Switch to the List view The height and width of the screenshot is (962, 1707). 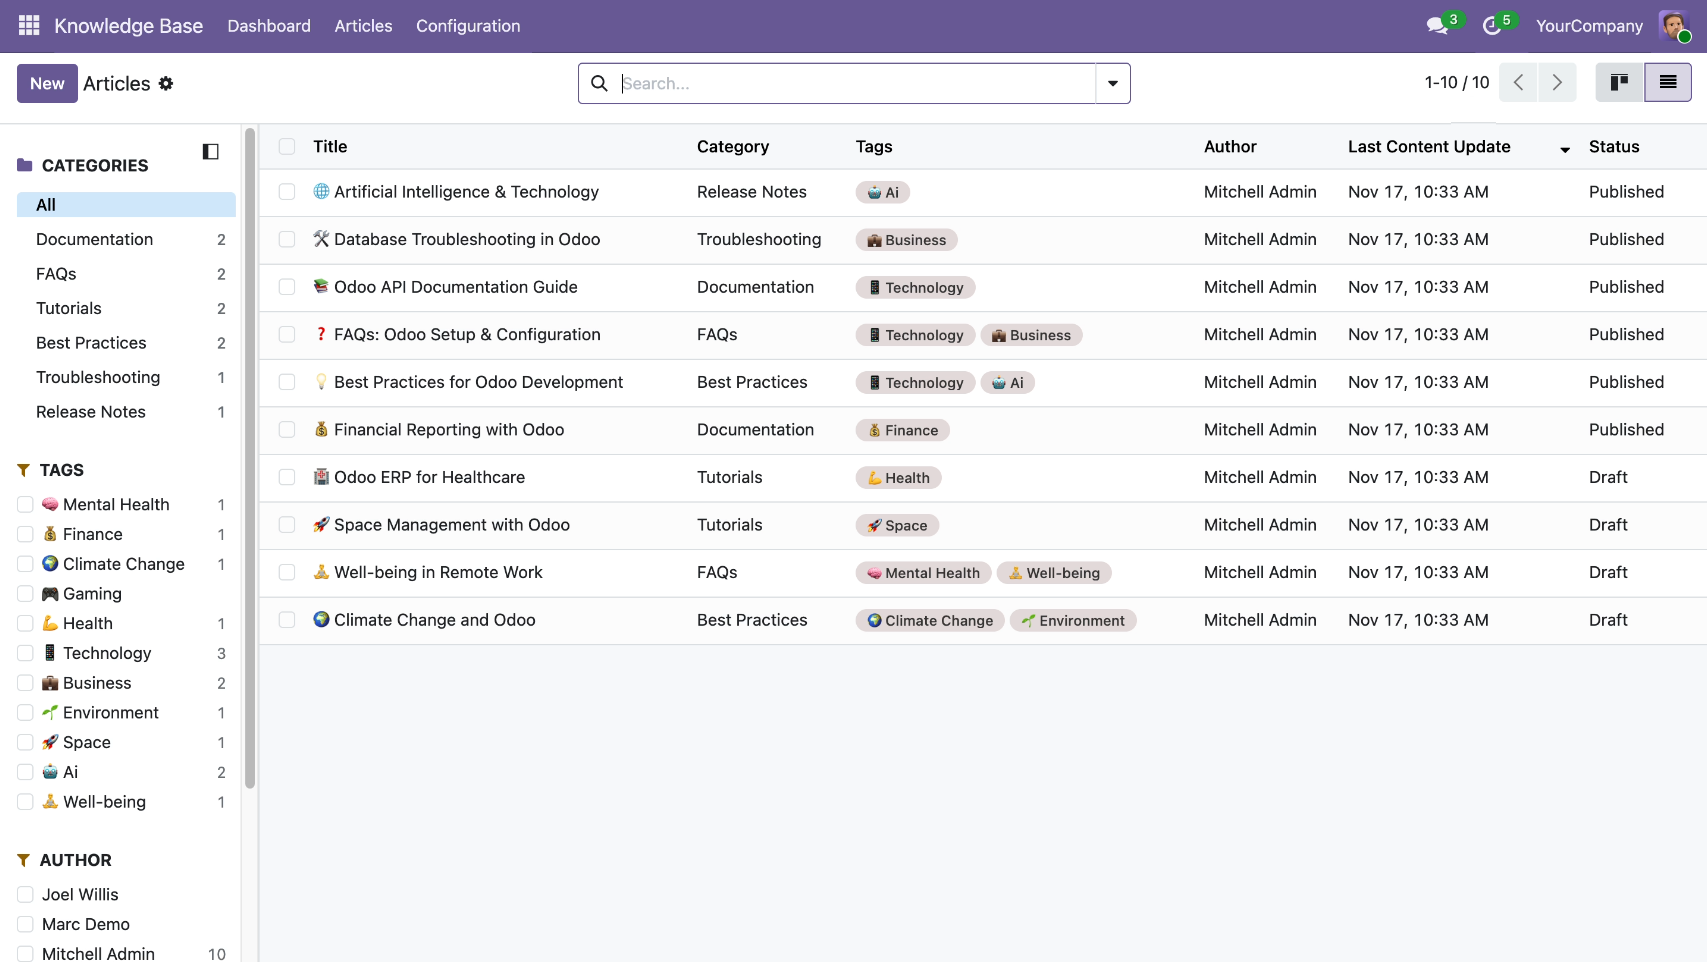pyautogui.click(x=1667, y=83)
